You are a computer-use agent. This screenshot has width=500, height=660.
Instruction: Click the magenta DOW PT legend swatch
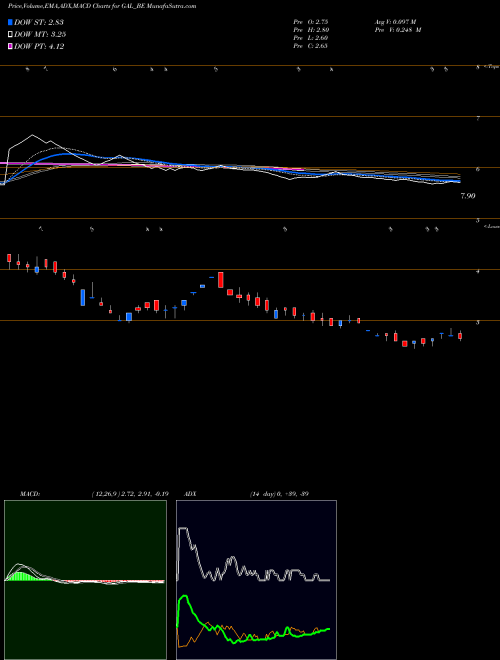pos(10,47)
